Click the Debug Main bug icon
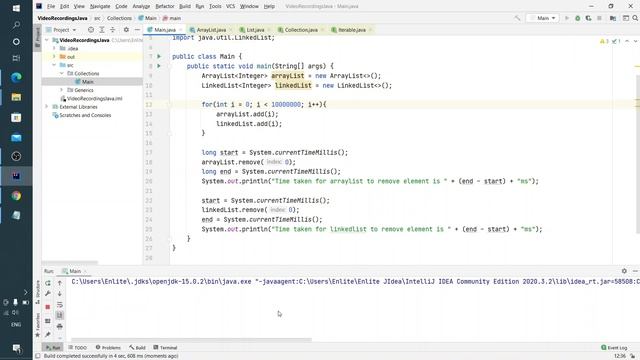The width and height of the screenshot is (640, 360). 578,18
